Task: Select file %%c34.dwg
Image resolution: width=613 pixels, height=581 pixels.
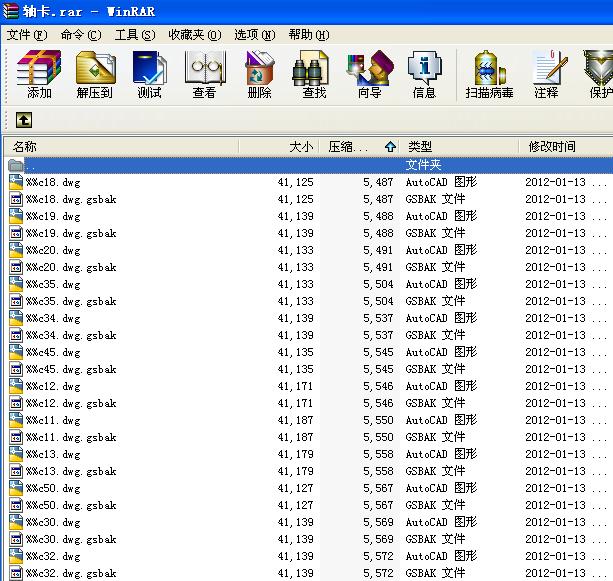Action: point(53,318)
